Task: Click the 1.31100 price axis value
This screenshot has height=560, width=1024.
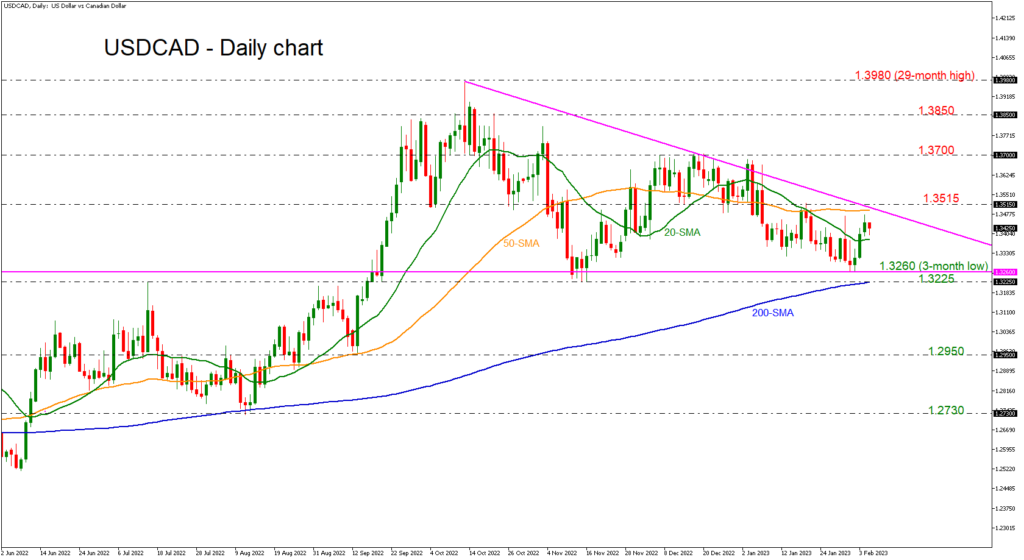Action: 1005,312
